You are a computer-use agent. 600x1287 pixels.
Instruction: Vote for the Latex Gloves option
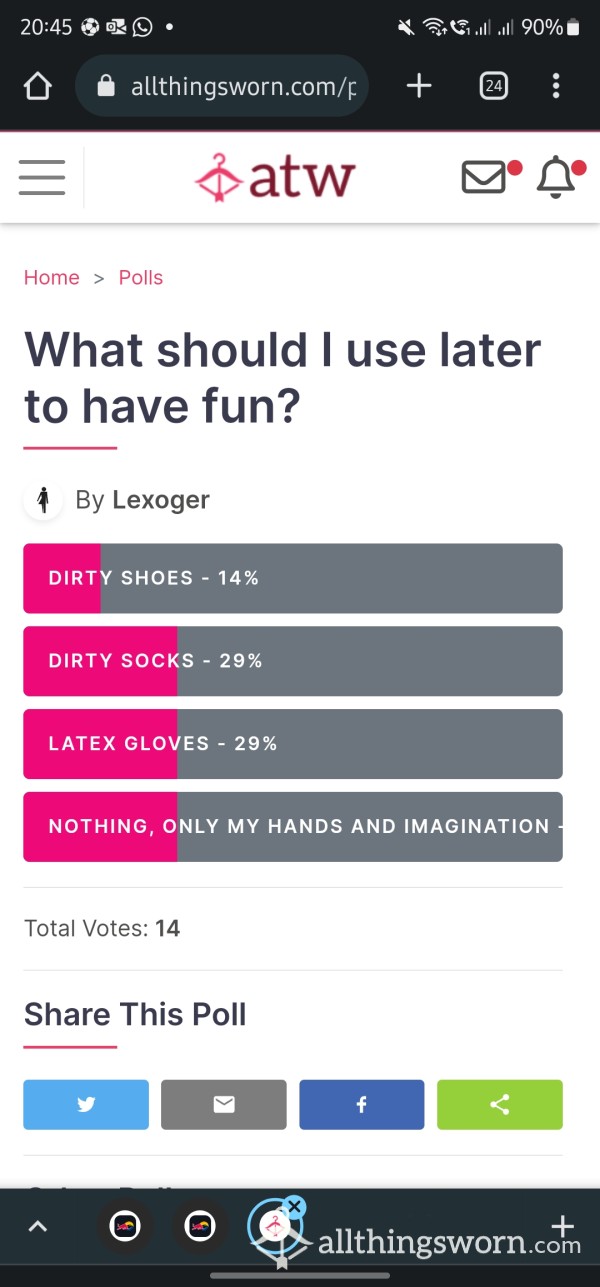[x=293, y=744]
